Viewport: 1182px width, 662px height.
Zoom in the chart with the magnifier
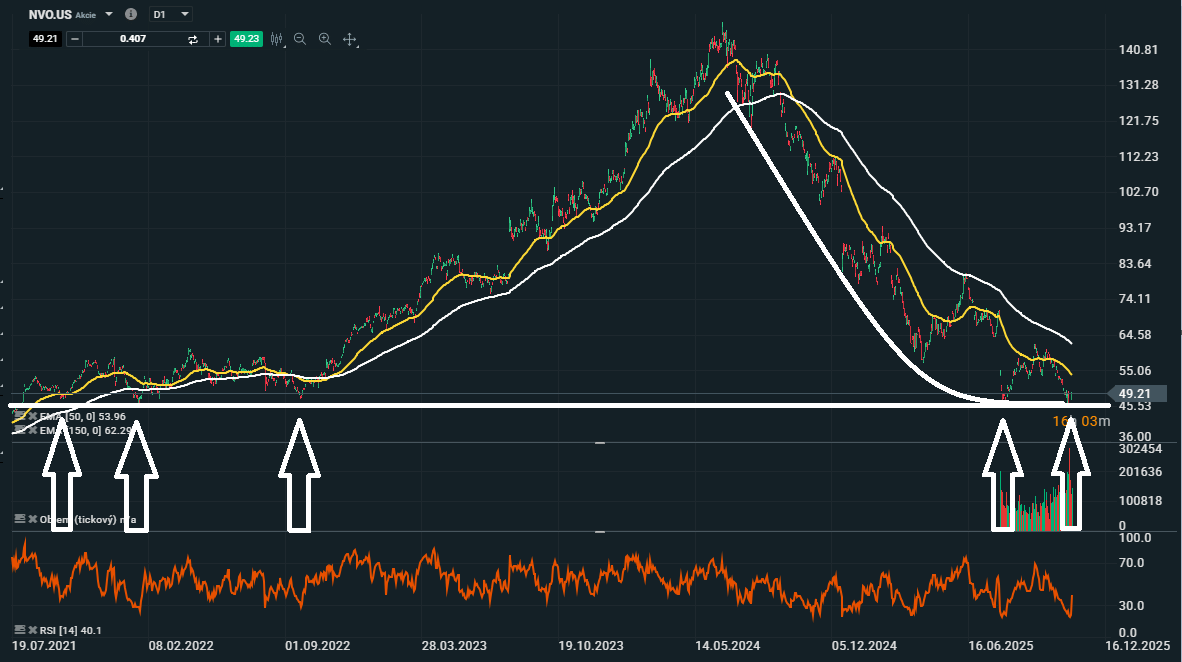pos(325,39)
